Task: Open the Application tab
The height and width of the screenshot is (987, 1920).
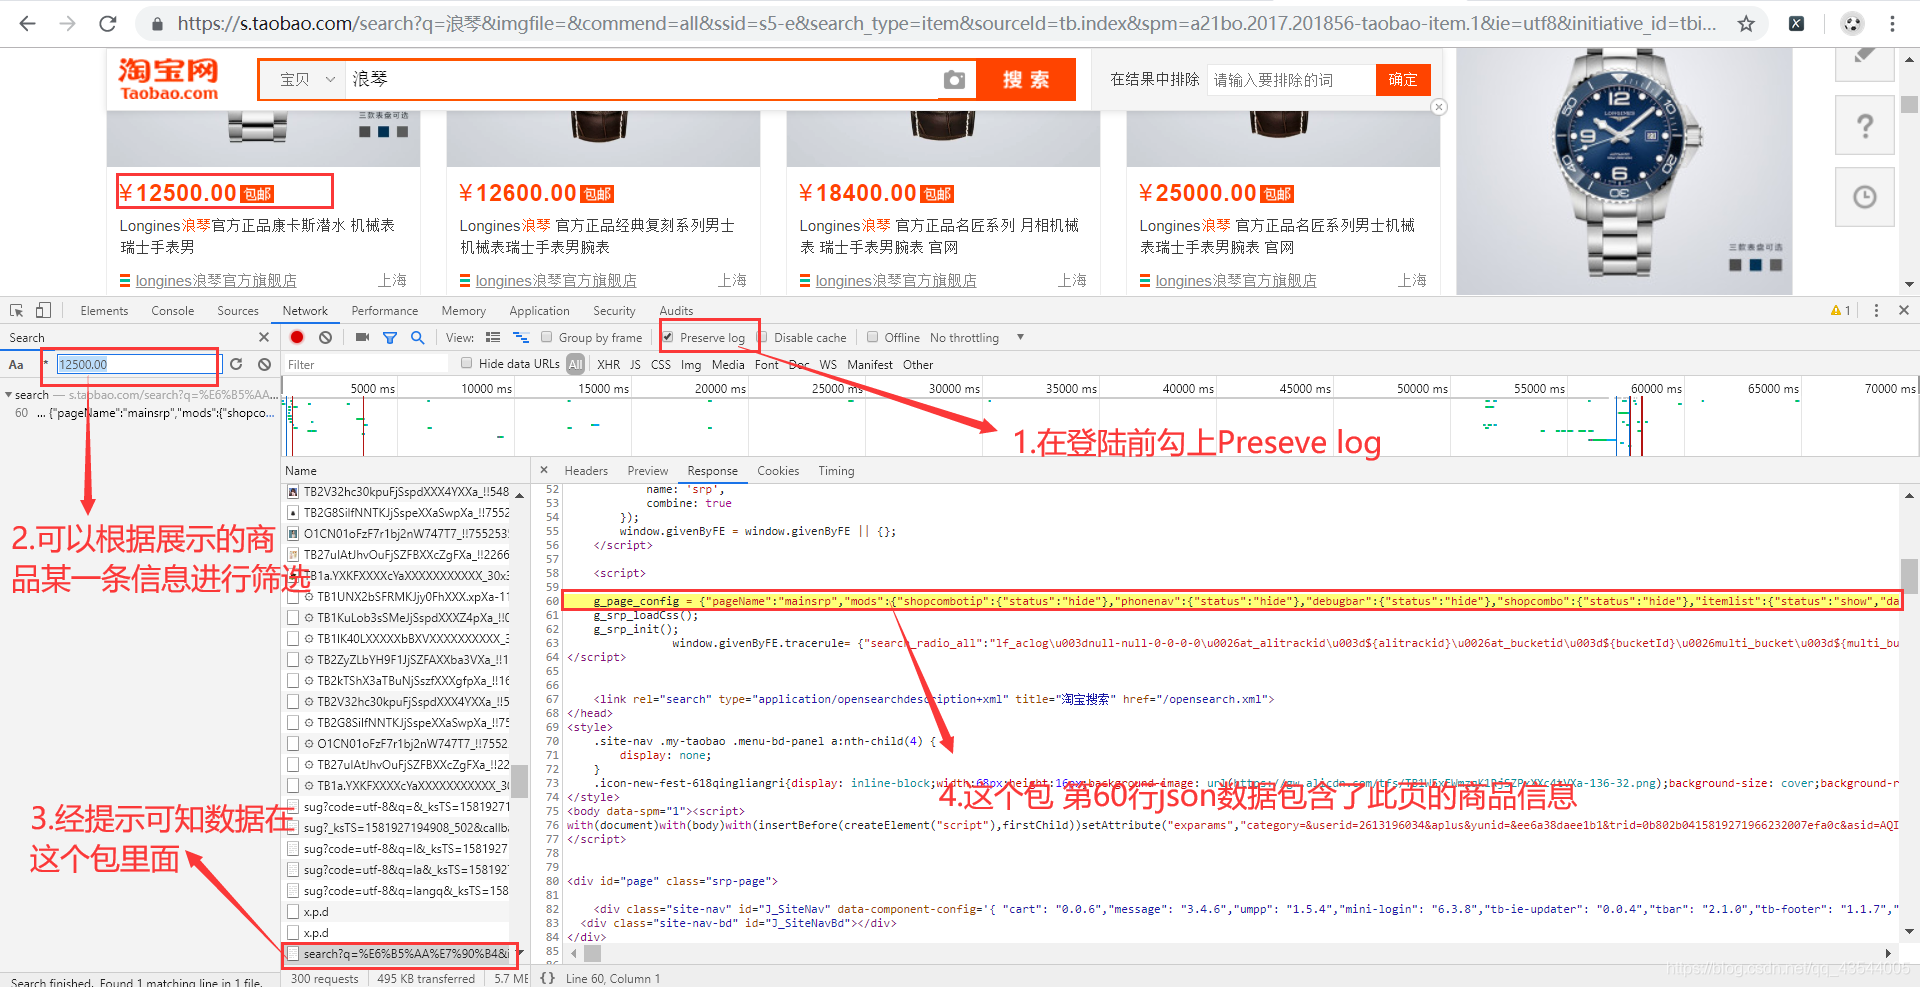Action: [539, 311]
